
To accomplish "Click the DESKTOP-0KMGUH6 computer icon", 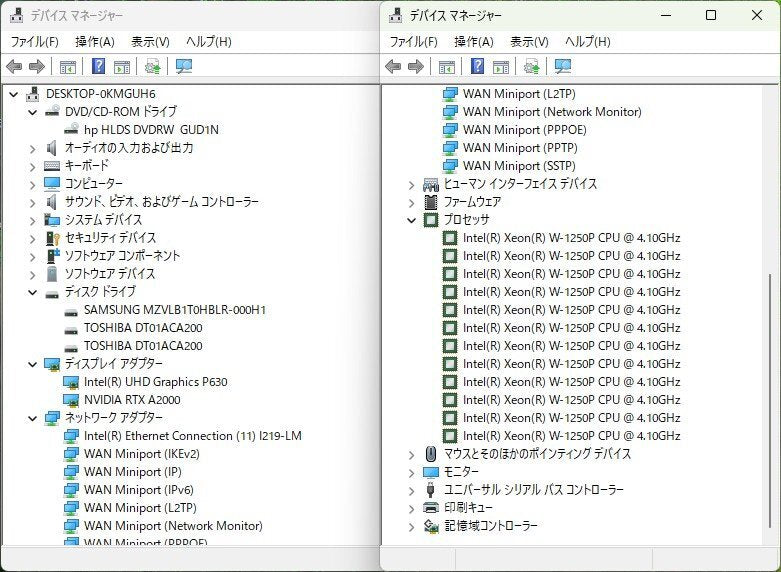I will 33,93.
